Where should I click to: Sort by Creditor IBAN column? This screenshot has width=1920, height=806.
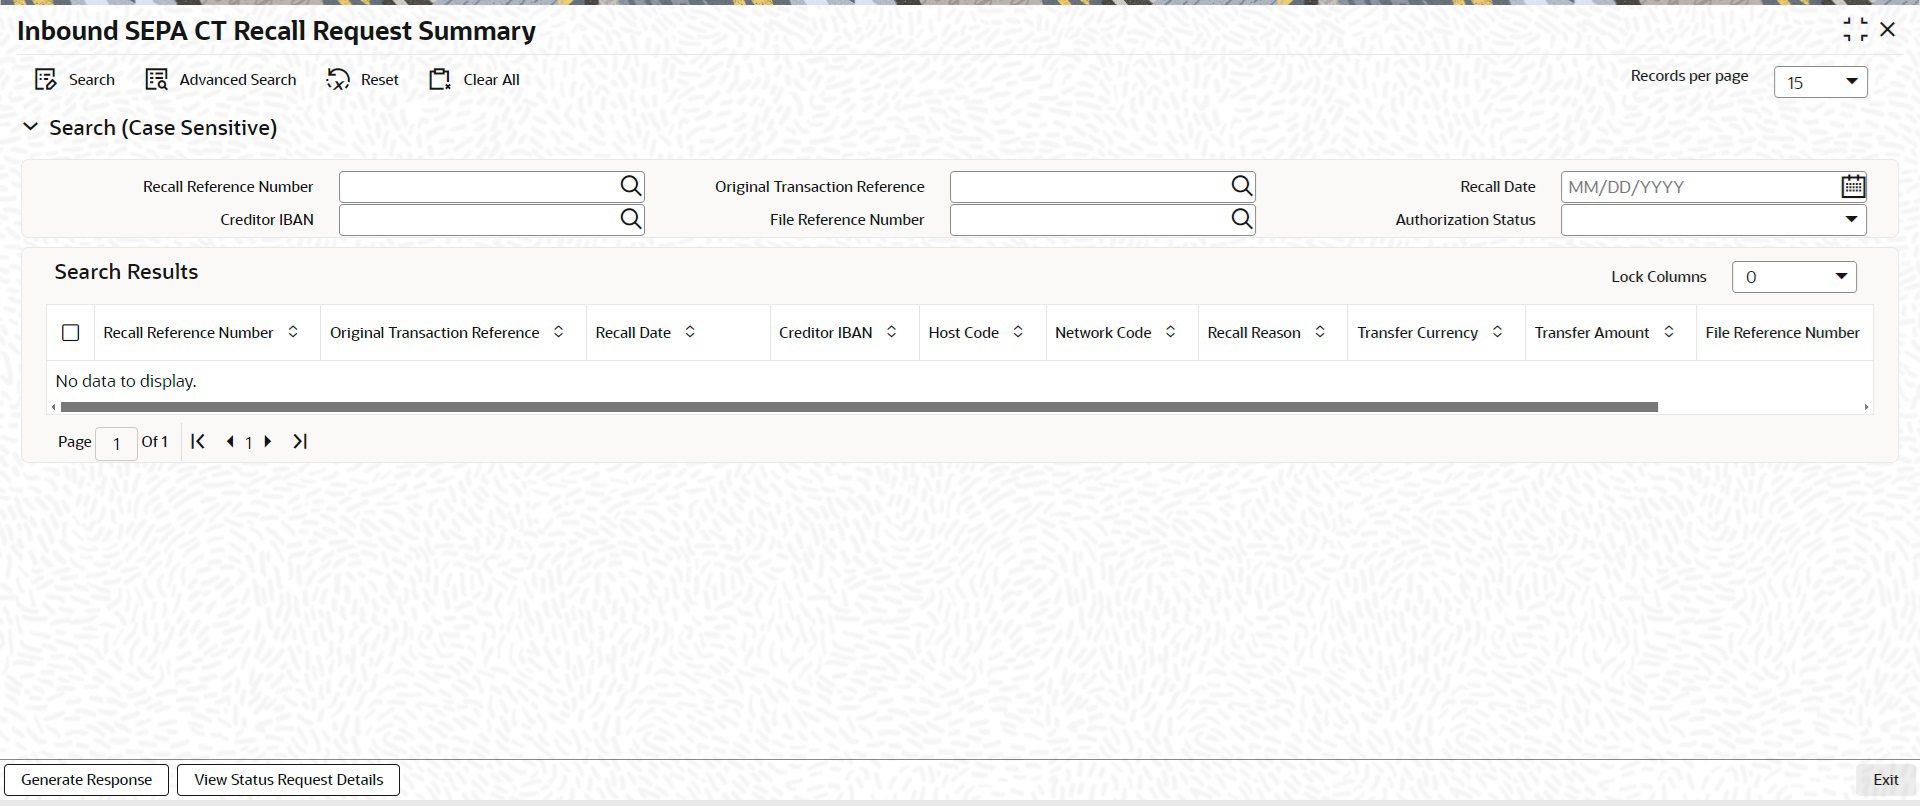click(x=892, y=332)
